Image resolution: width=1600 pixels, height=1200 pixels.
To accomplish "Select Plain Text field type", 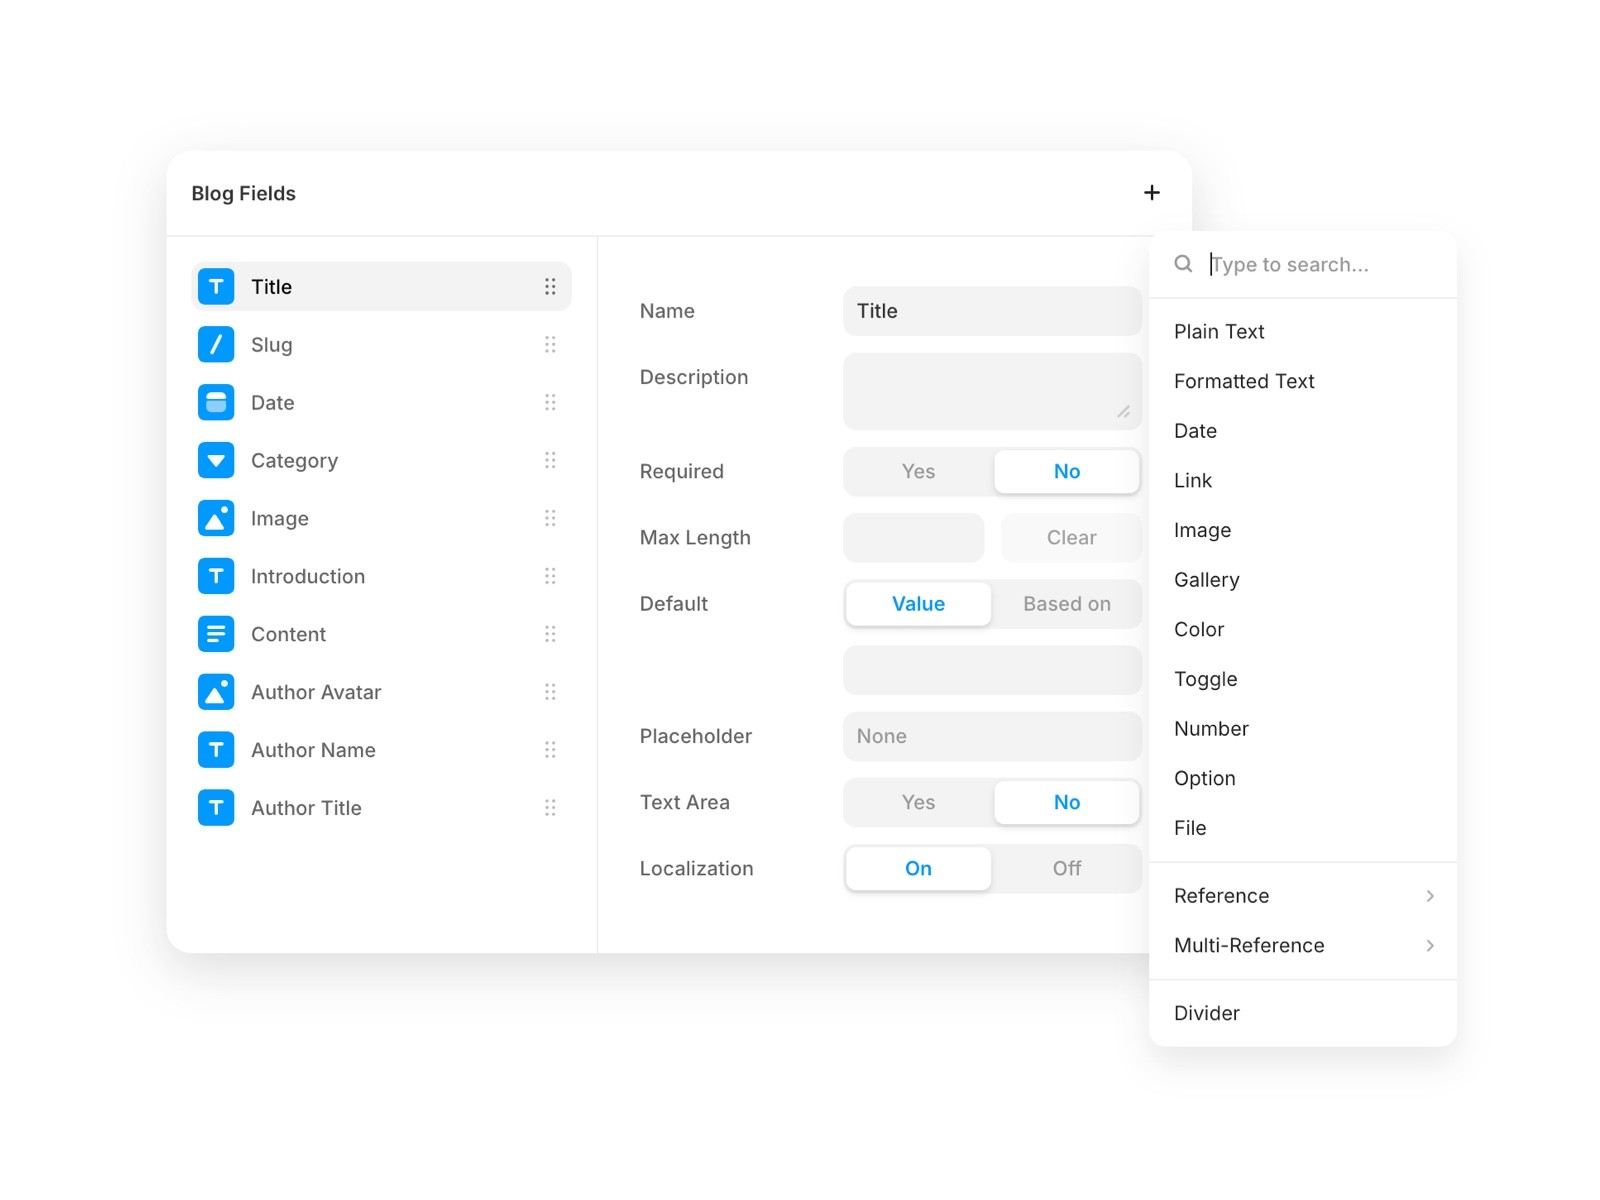I will 1219,331.
